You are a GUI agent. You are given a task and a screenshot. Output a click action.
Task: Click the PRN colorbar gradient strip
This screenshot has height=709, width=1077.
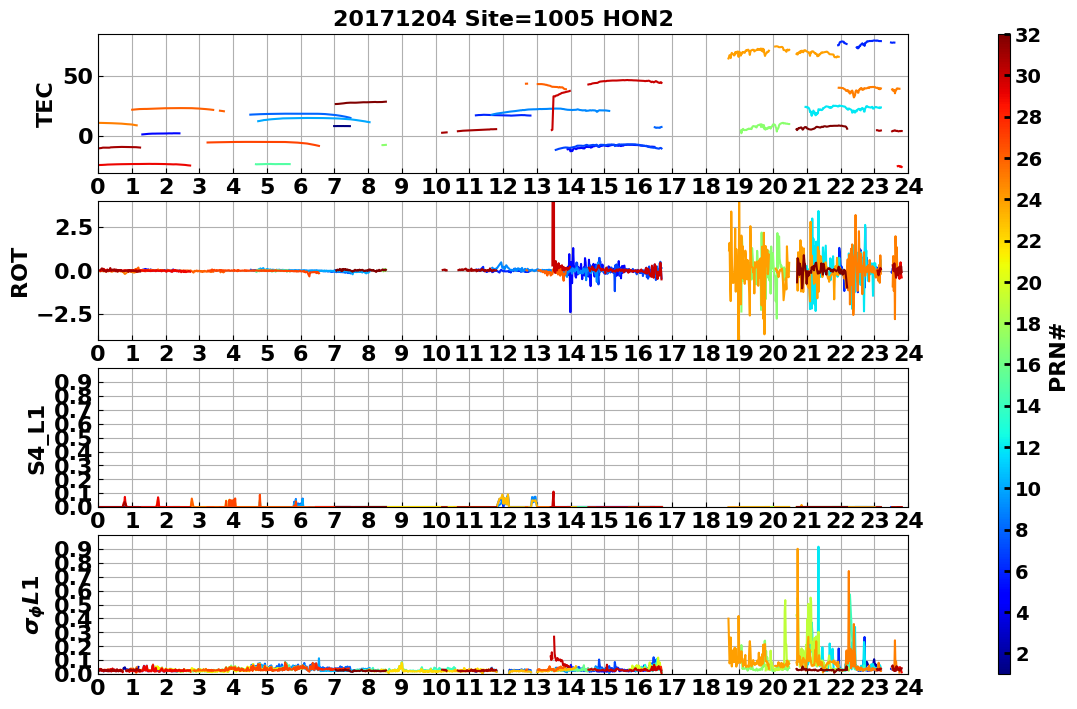(1004, 354)
